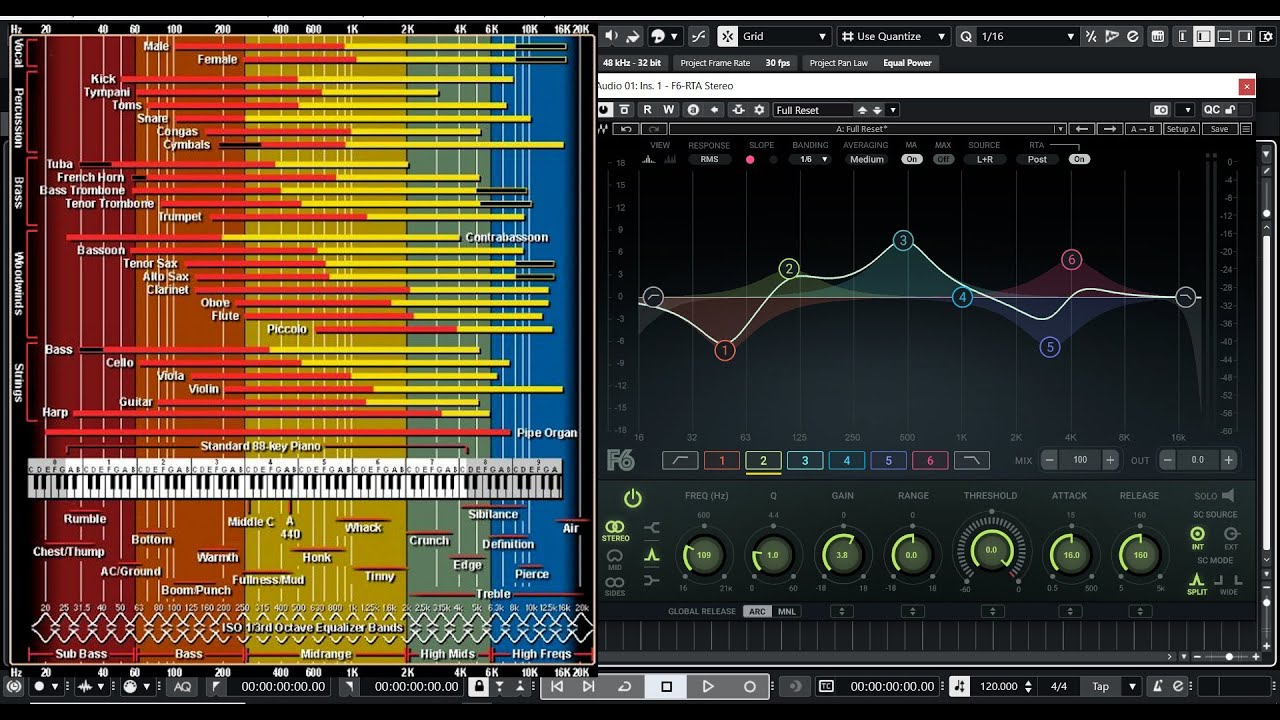Viewport: 1280px width, 720px height.
Task: Select band tab 2
Action: 763,460
